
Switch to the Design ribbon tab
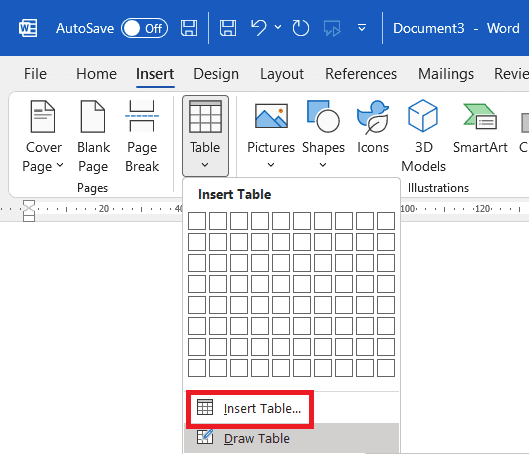pyautogui.click(x=216, y=74)
